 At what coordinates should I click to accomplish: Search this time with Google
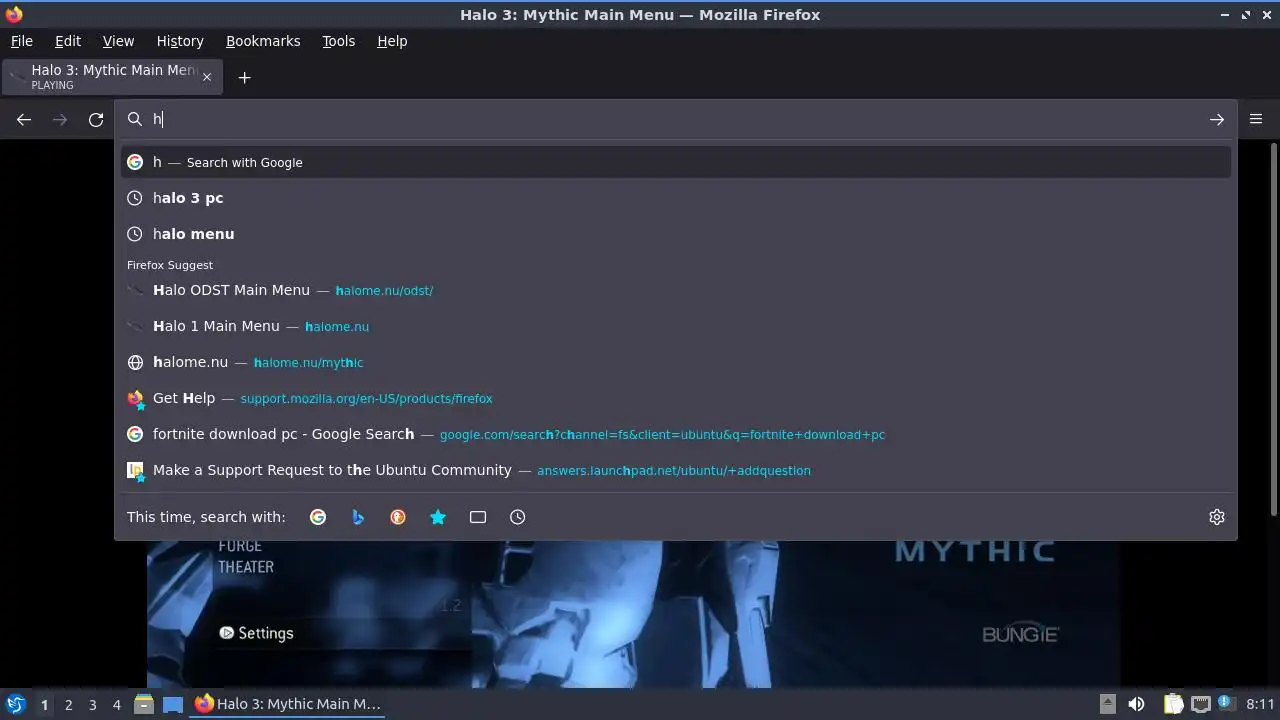click(x=318, y=517)
